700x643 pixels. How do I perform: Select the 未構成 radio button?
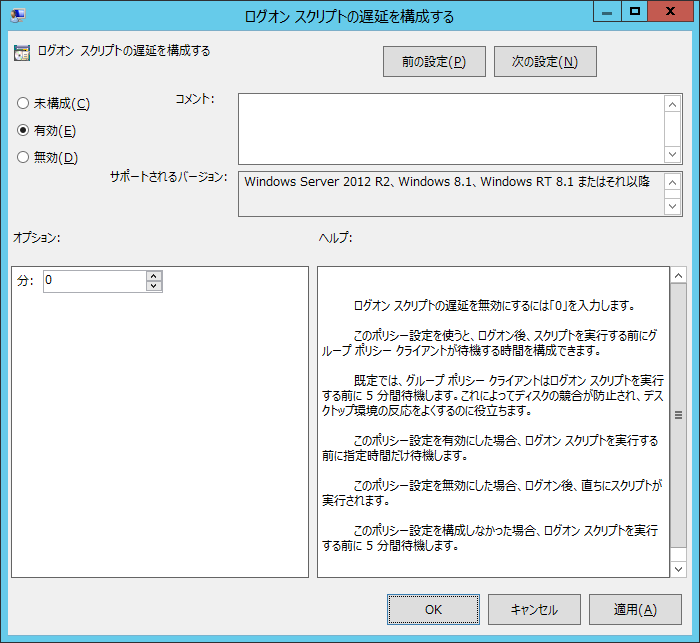[x=23, y=103]
